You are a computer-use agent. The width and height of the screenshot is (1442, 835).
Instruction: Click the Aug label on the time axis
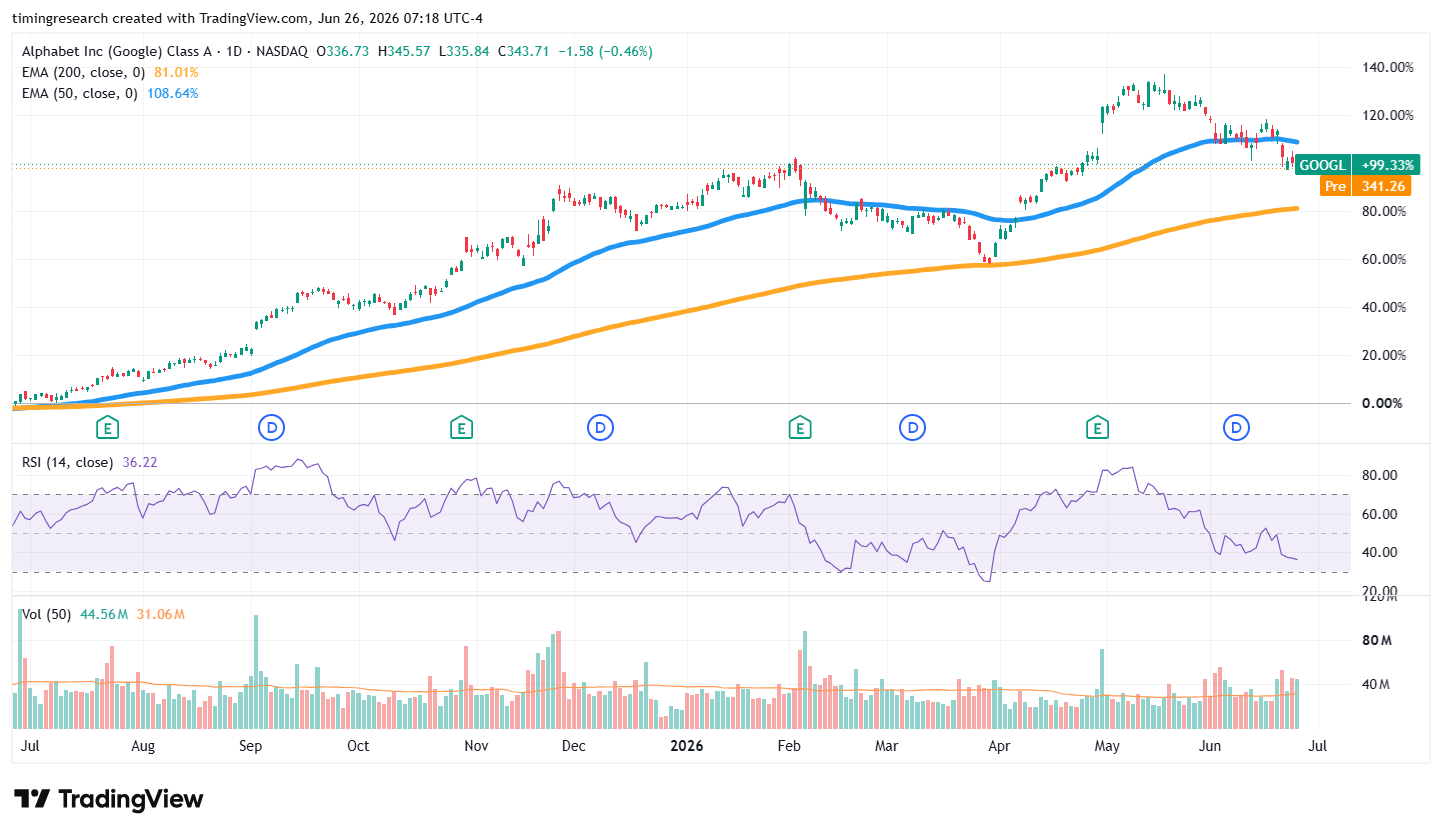tap(143, 745)
